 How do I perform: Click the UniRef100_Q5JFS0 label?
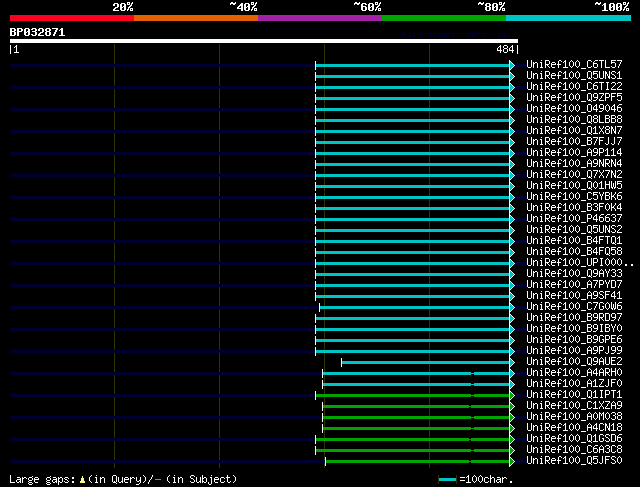click(574, 461)
